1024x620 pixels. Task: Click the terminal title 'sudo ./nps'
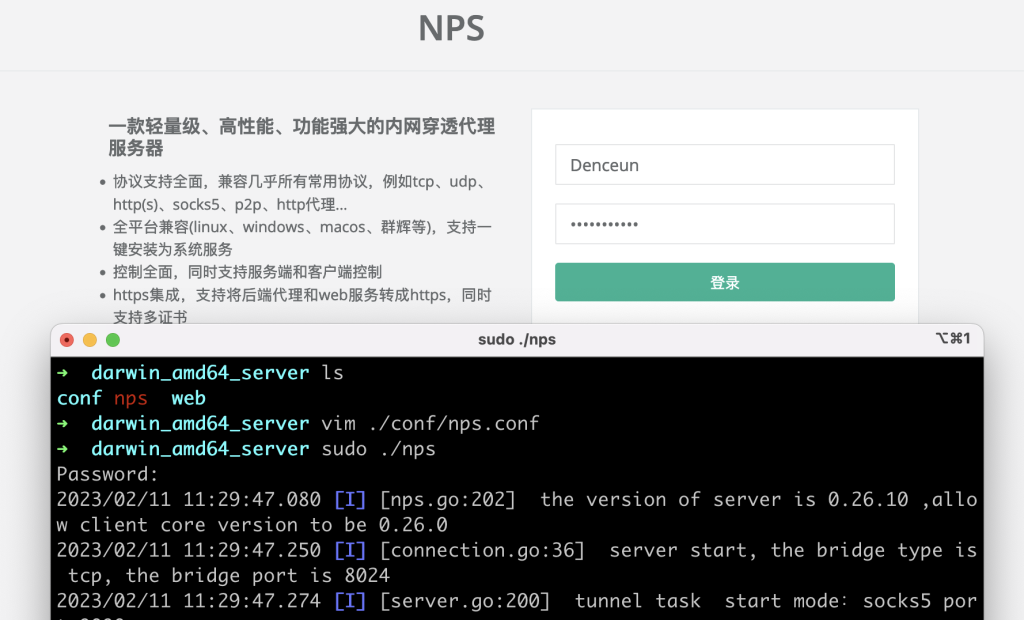517,340
